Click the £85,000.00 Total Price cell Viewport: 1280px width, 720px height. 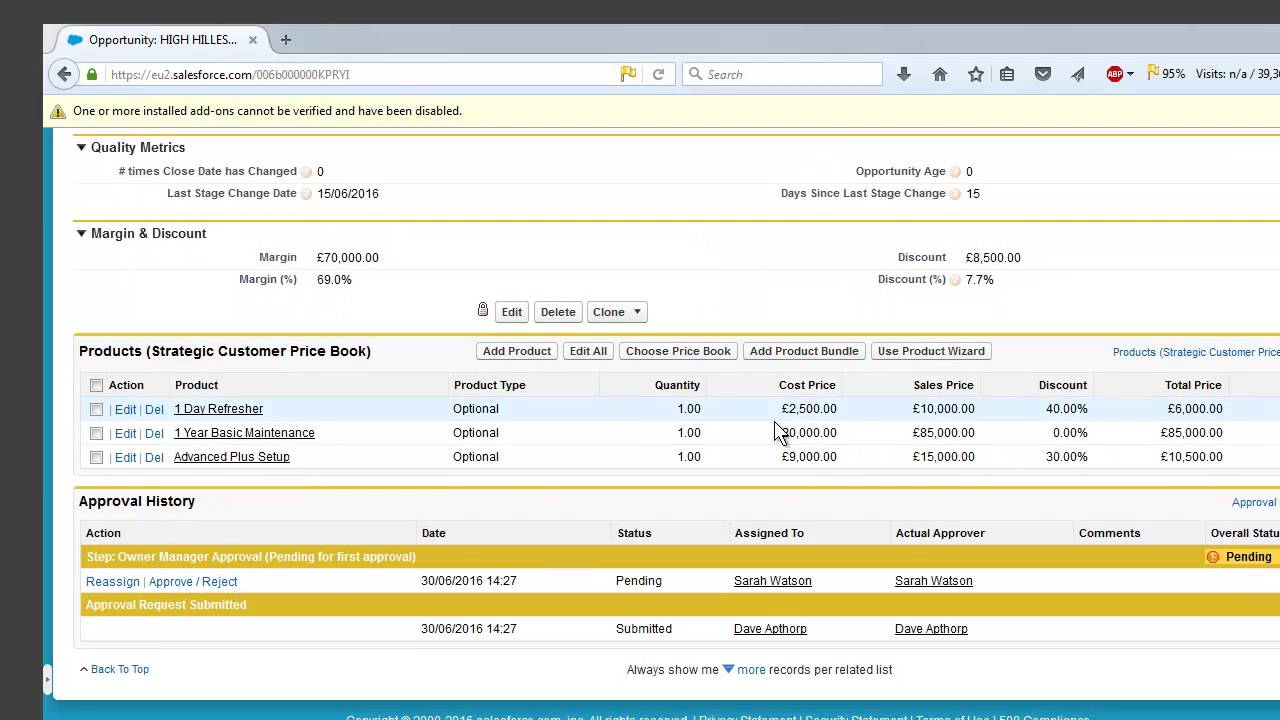point(1191,433)
